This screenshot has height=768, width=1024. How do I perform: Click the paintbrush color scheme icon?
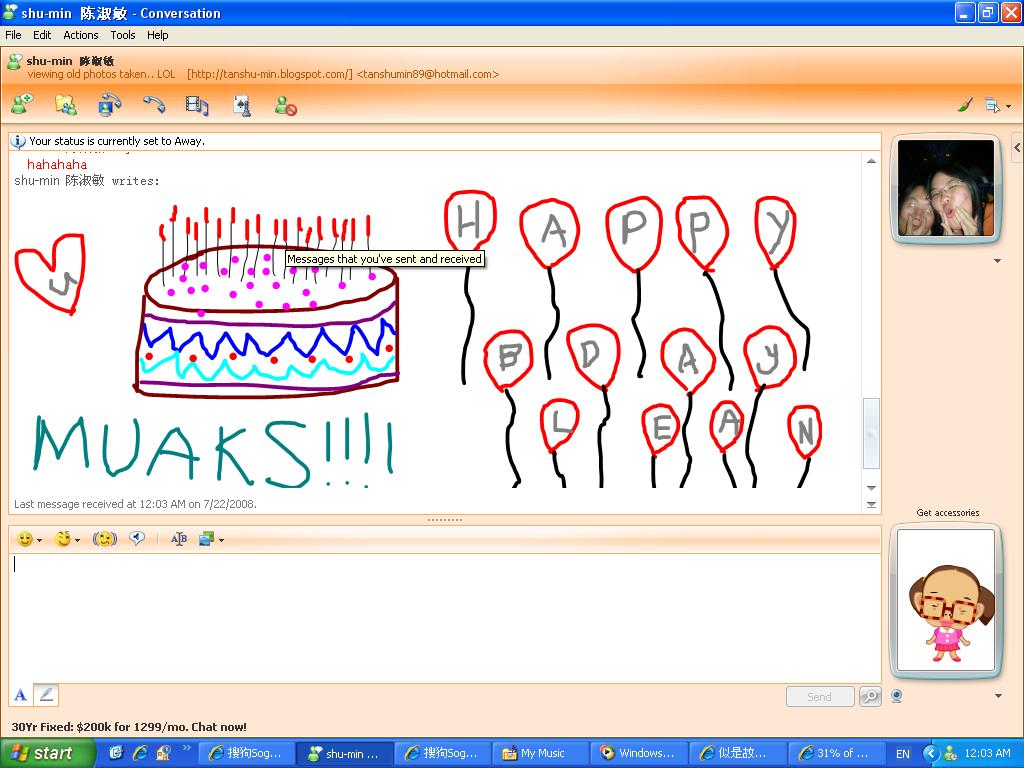(x=965, y=104)
